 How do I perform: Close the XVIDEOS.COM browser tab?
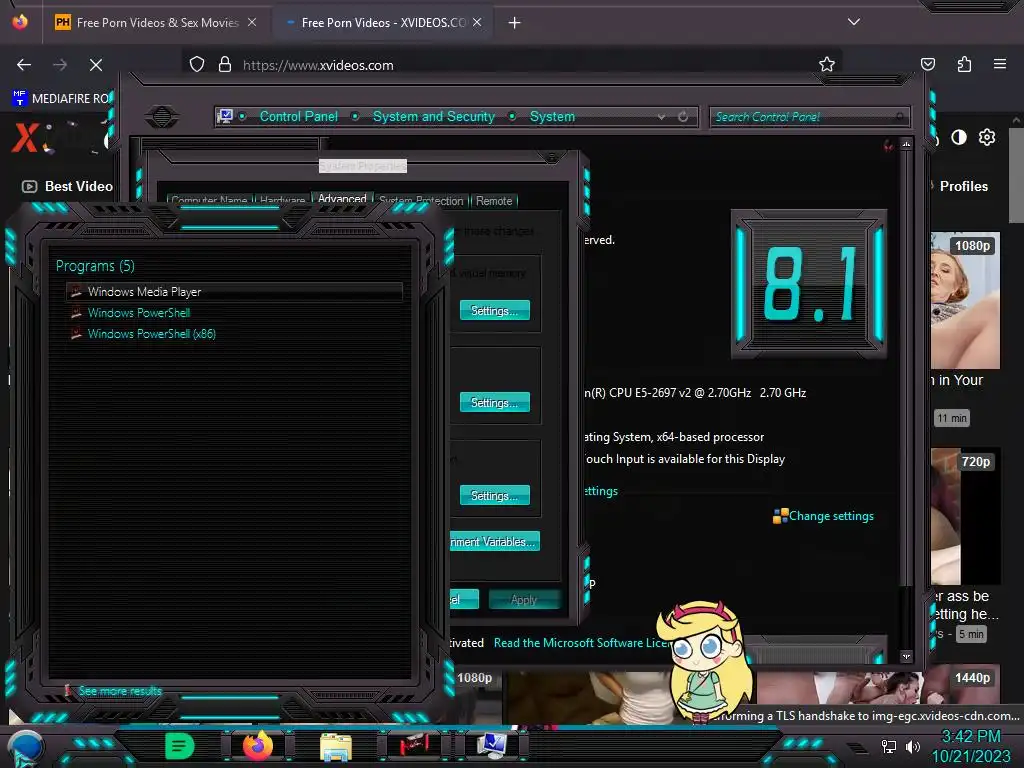click(x=477, y=22)
